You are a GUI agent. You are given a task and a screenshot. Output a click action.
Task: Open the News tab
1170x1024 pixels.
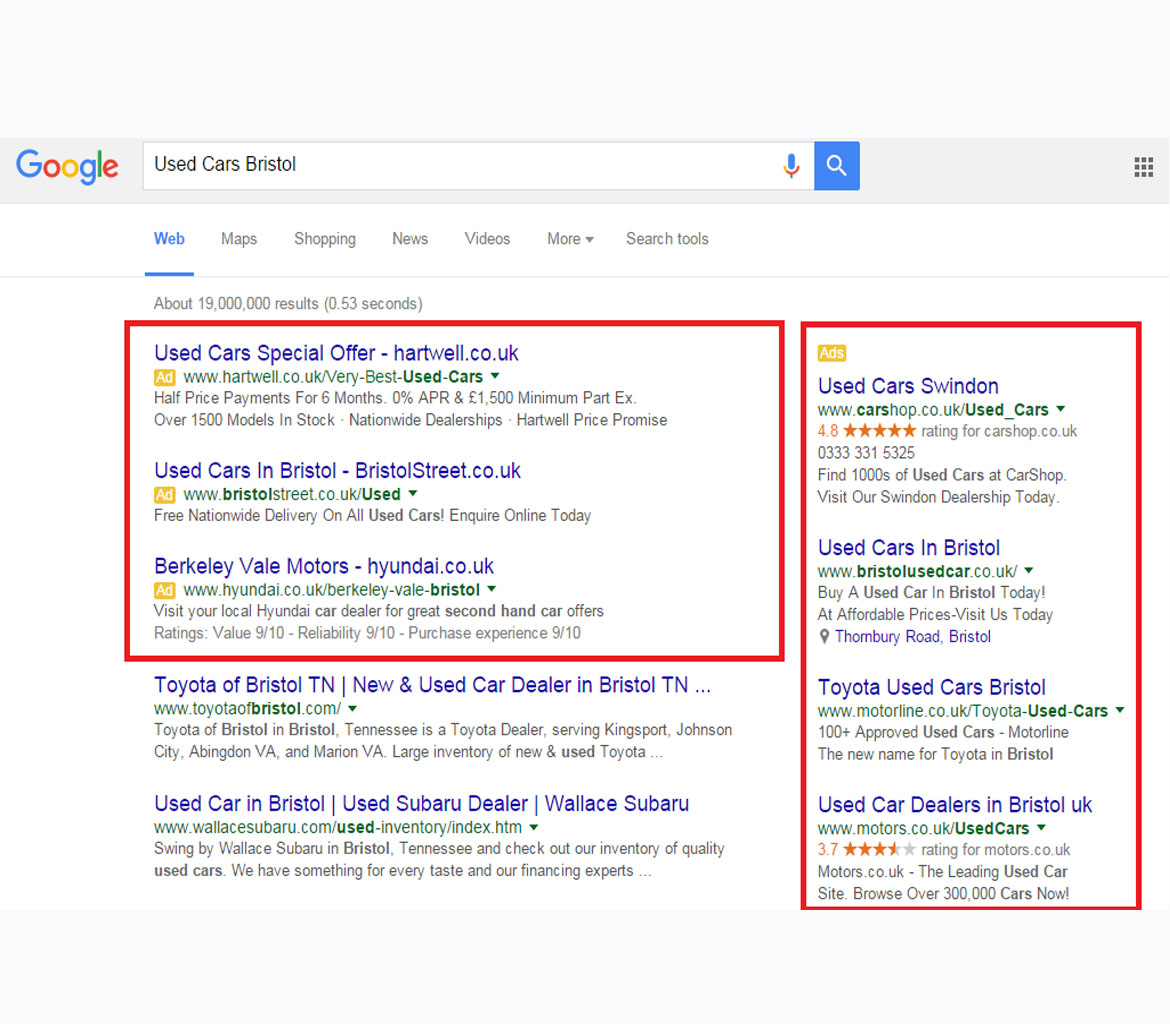pos(410,239)
